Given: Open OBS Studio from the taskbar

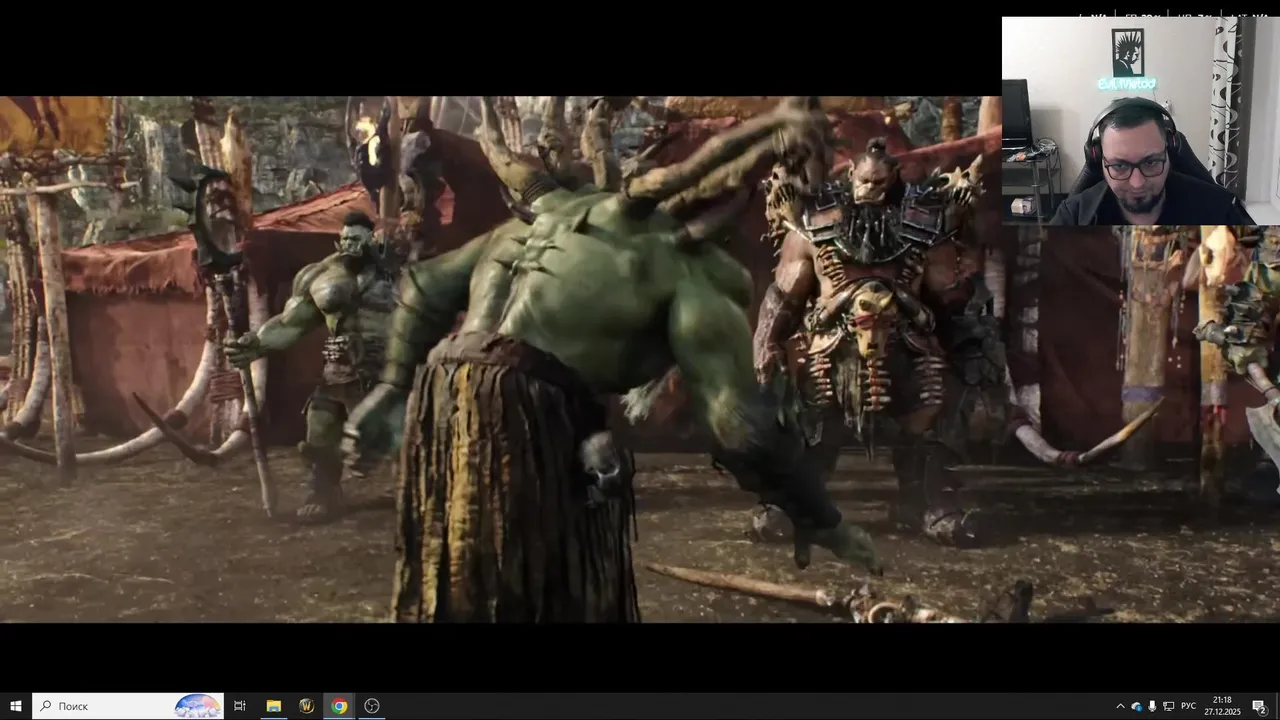Looking at the screenshot, I should tap(372, 706).
